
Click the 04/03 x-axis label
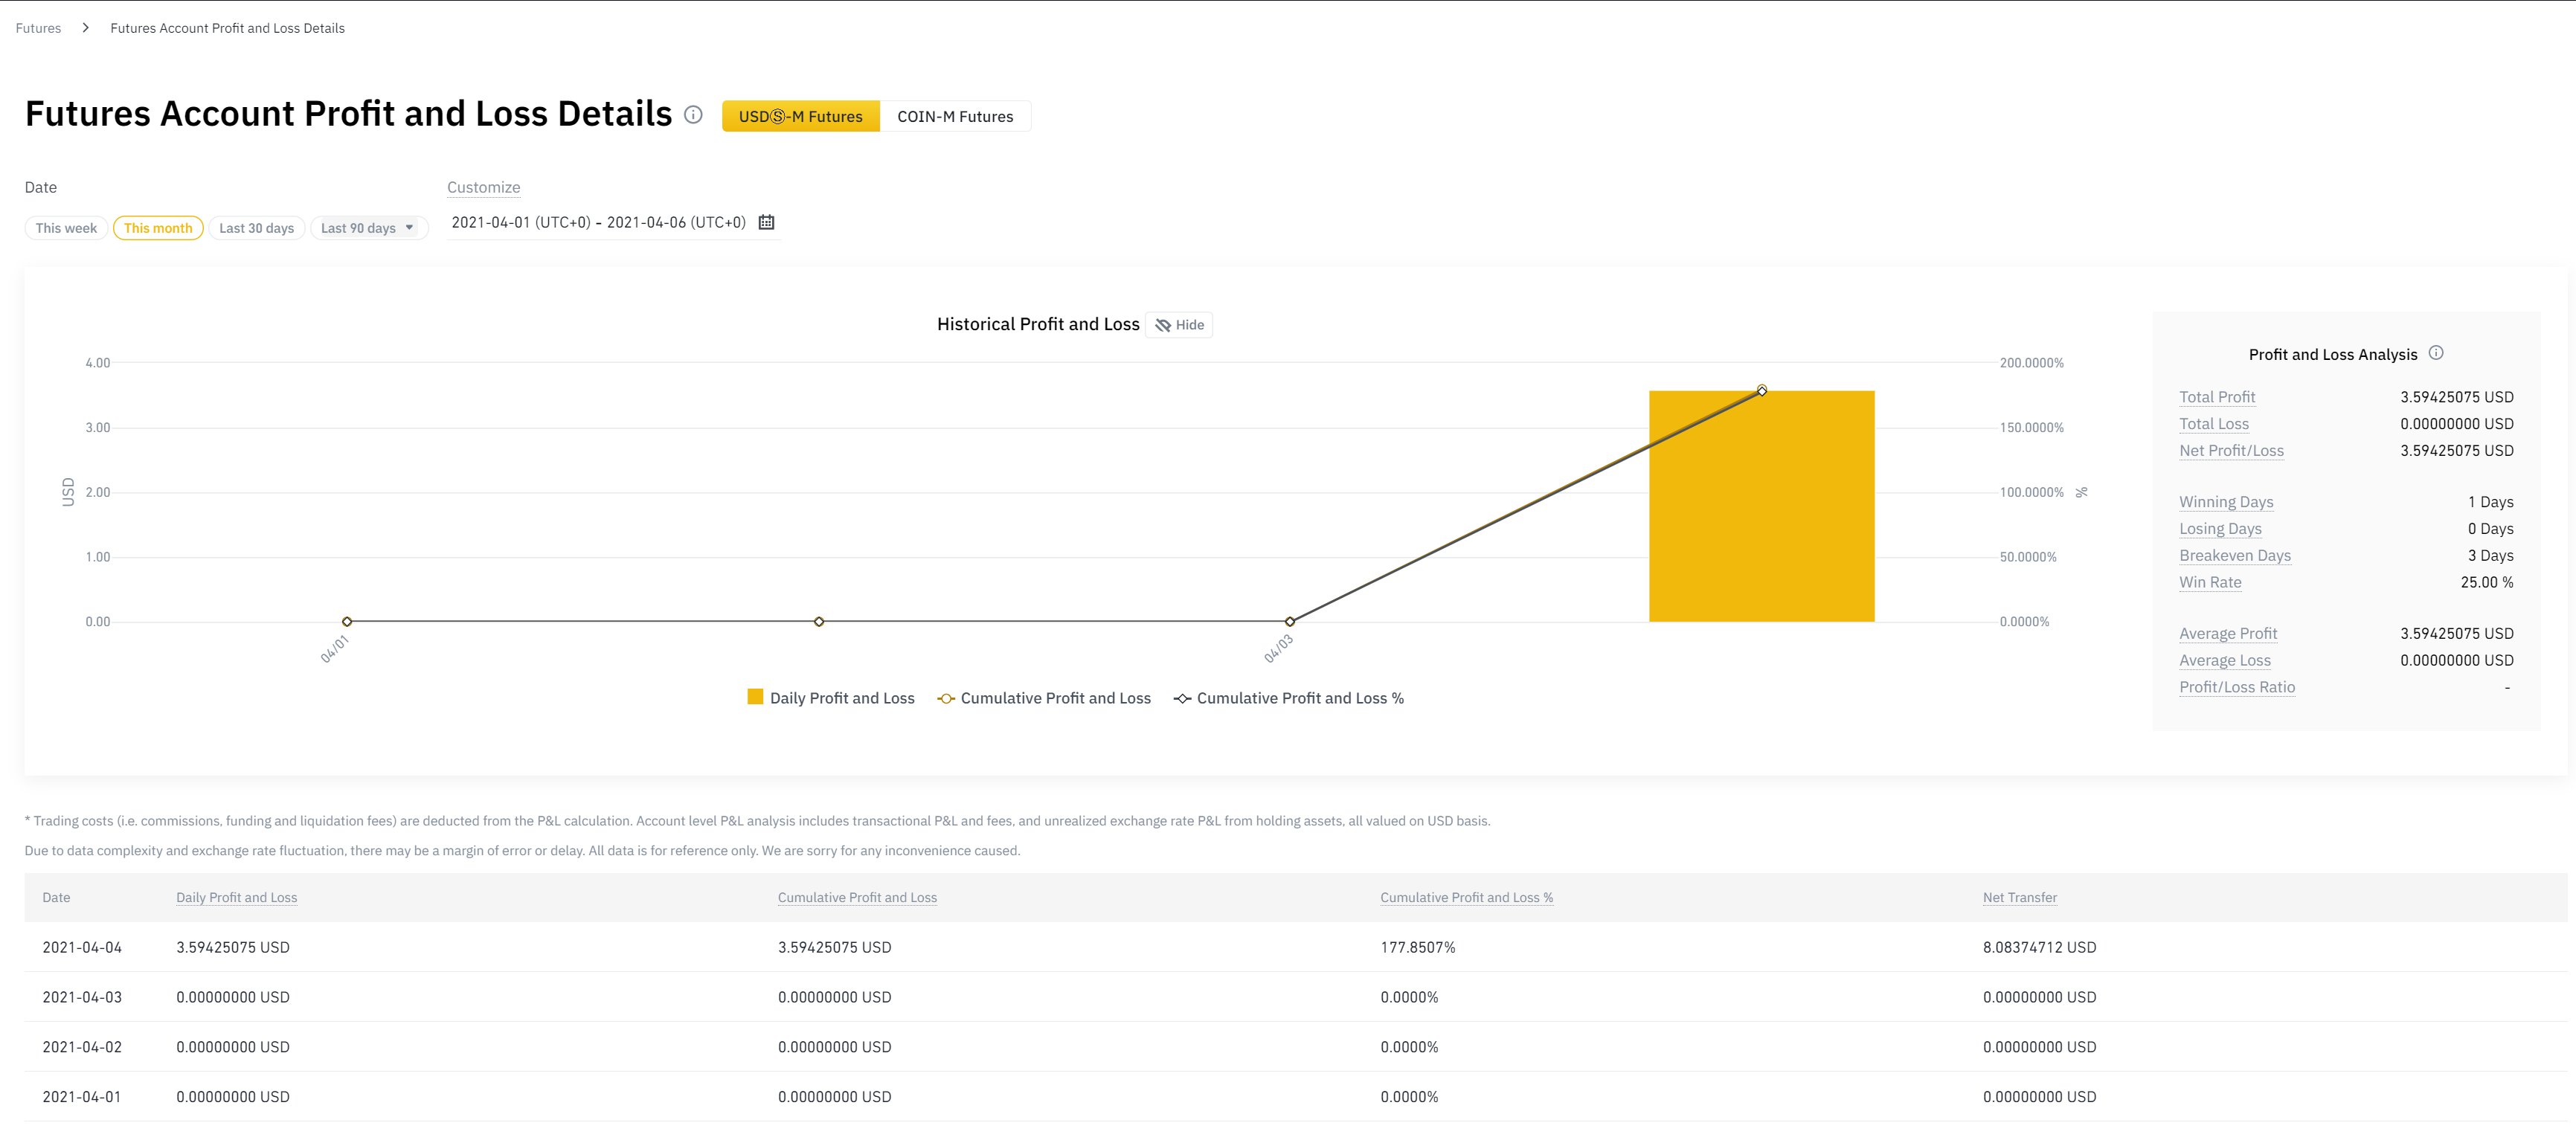tap(1278, 648)
